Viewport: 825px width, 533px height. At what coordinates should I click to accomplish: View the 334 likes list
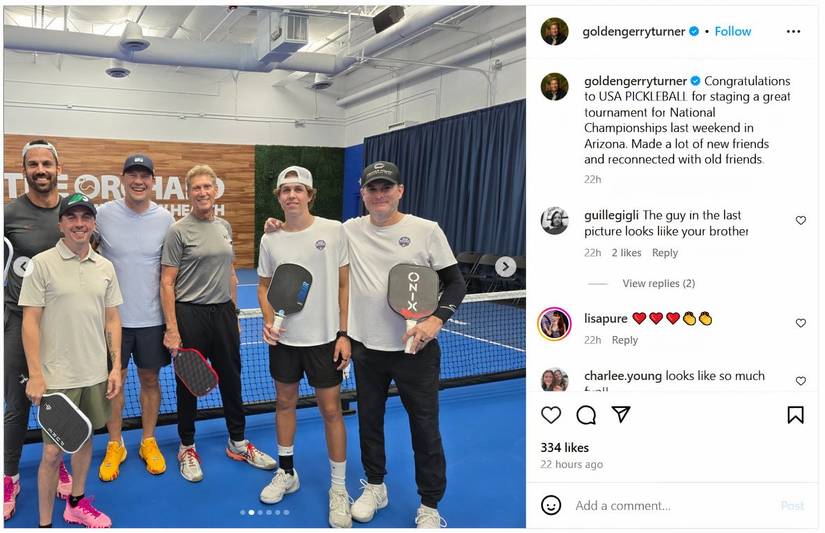565,447
